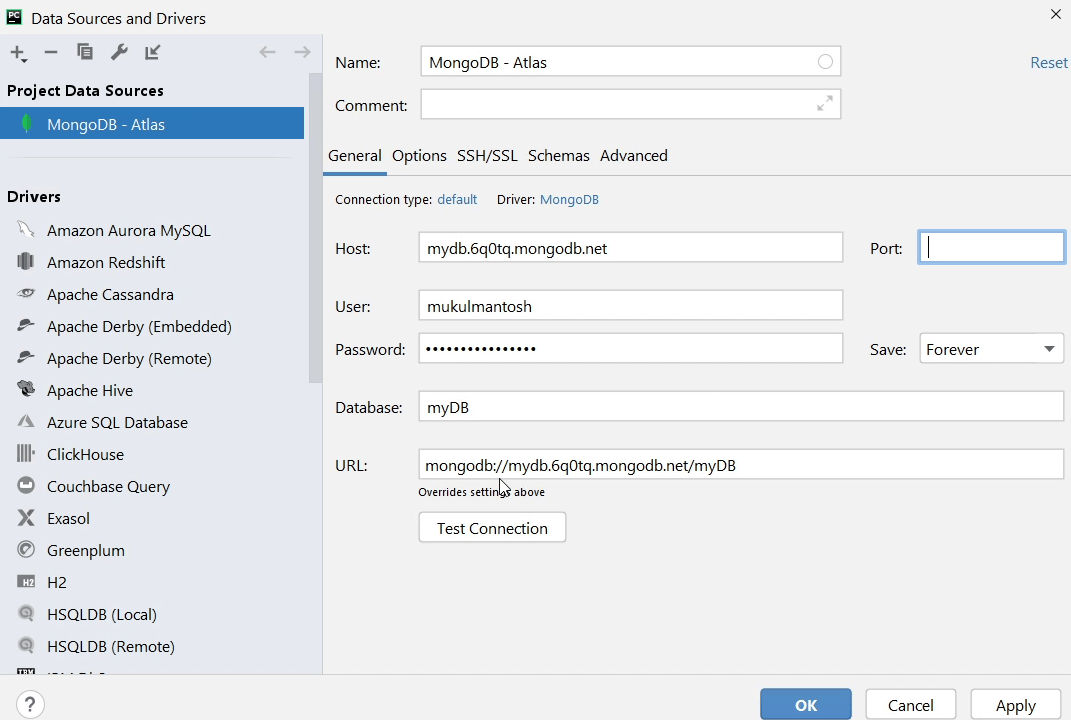Remove selected data source with minus icon

click(51, 53)
